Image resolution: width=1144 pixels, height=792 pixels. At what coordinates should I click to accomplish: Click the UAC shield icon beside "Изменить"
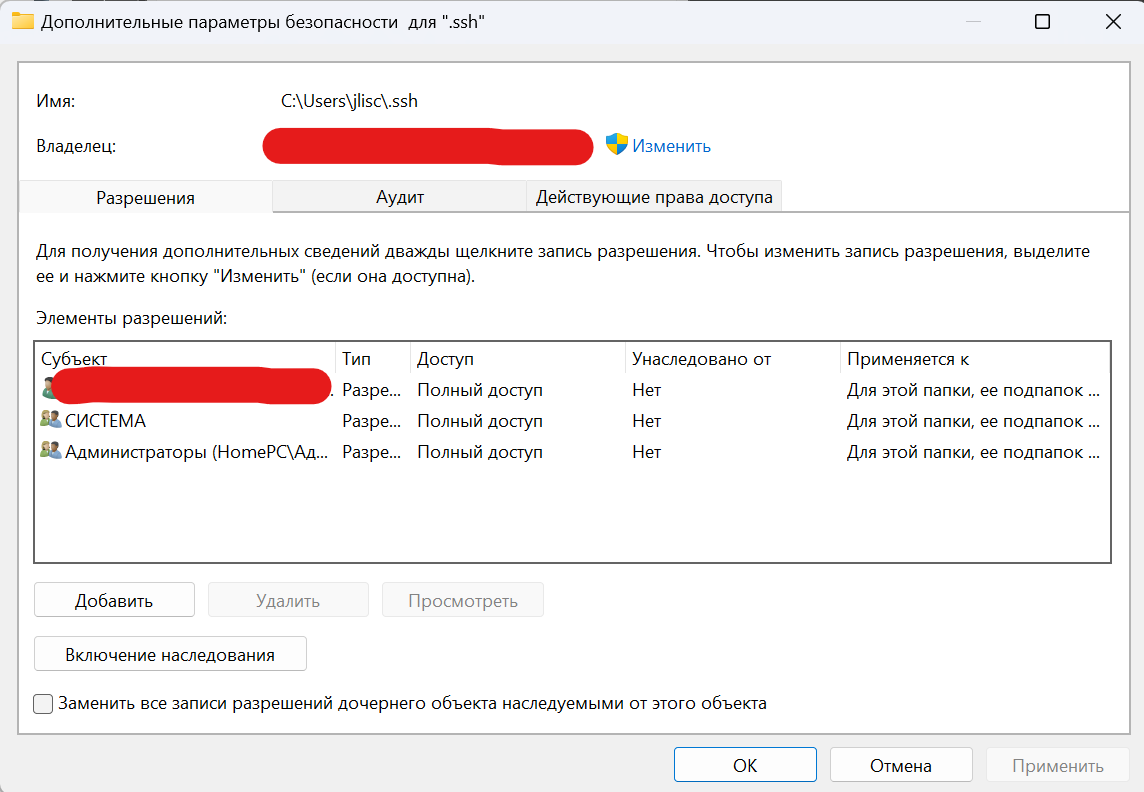pyautogui.click(x=616, y=145)
